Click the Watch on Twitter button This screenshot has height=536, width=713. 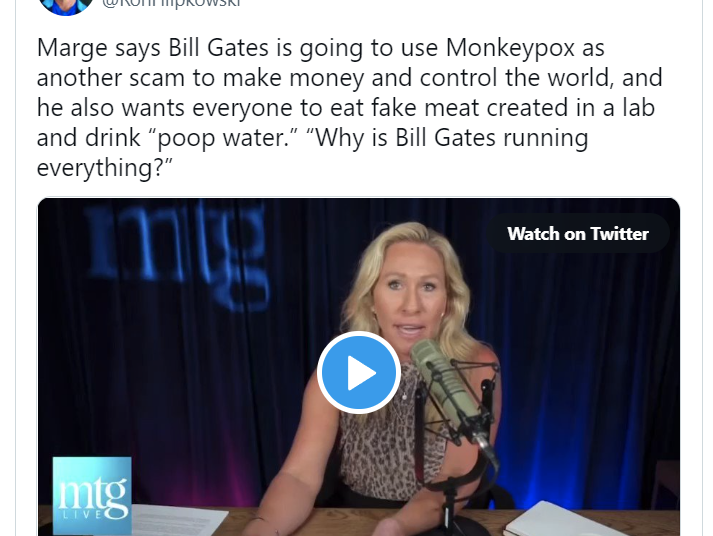[x=578, y=234]
